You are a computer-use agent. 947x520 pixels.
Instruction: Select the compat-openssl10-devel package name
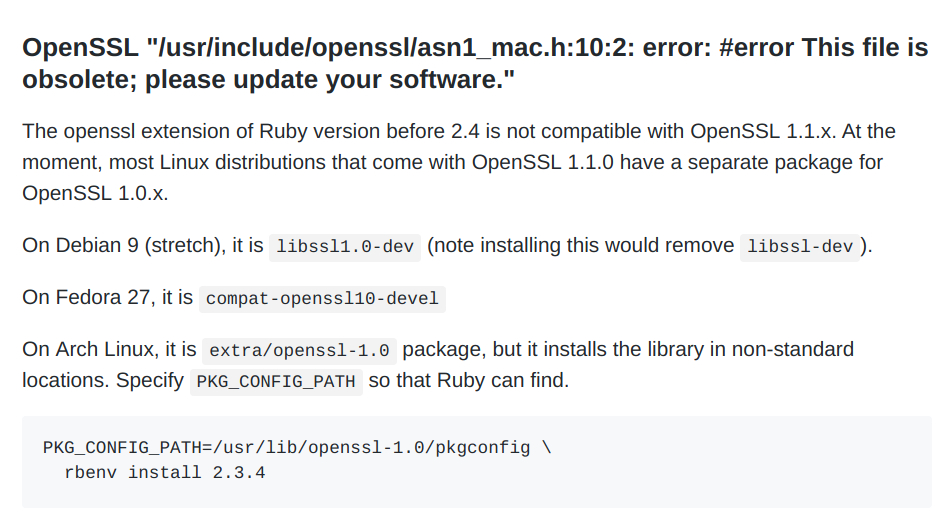point(323,299)
